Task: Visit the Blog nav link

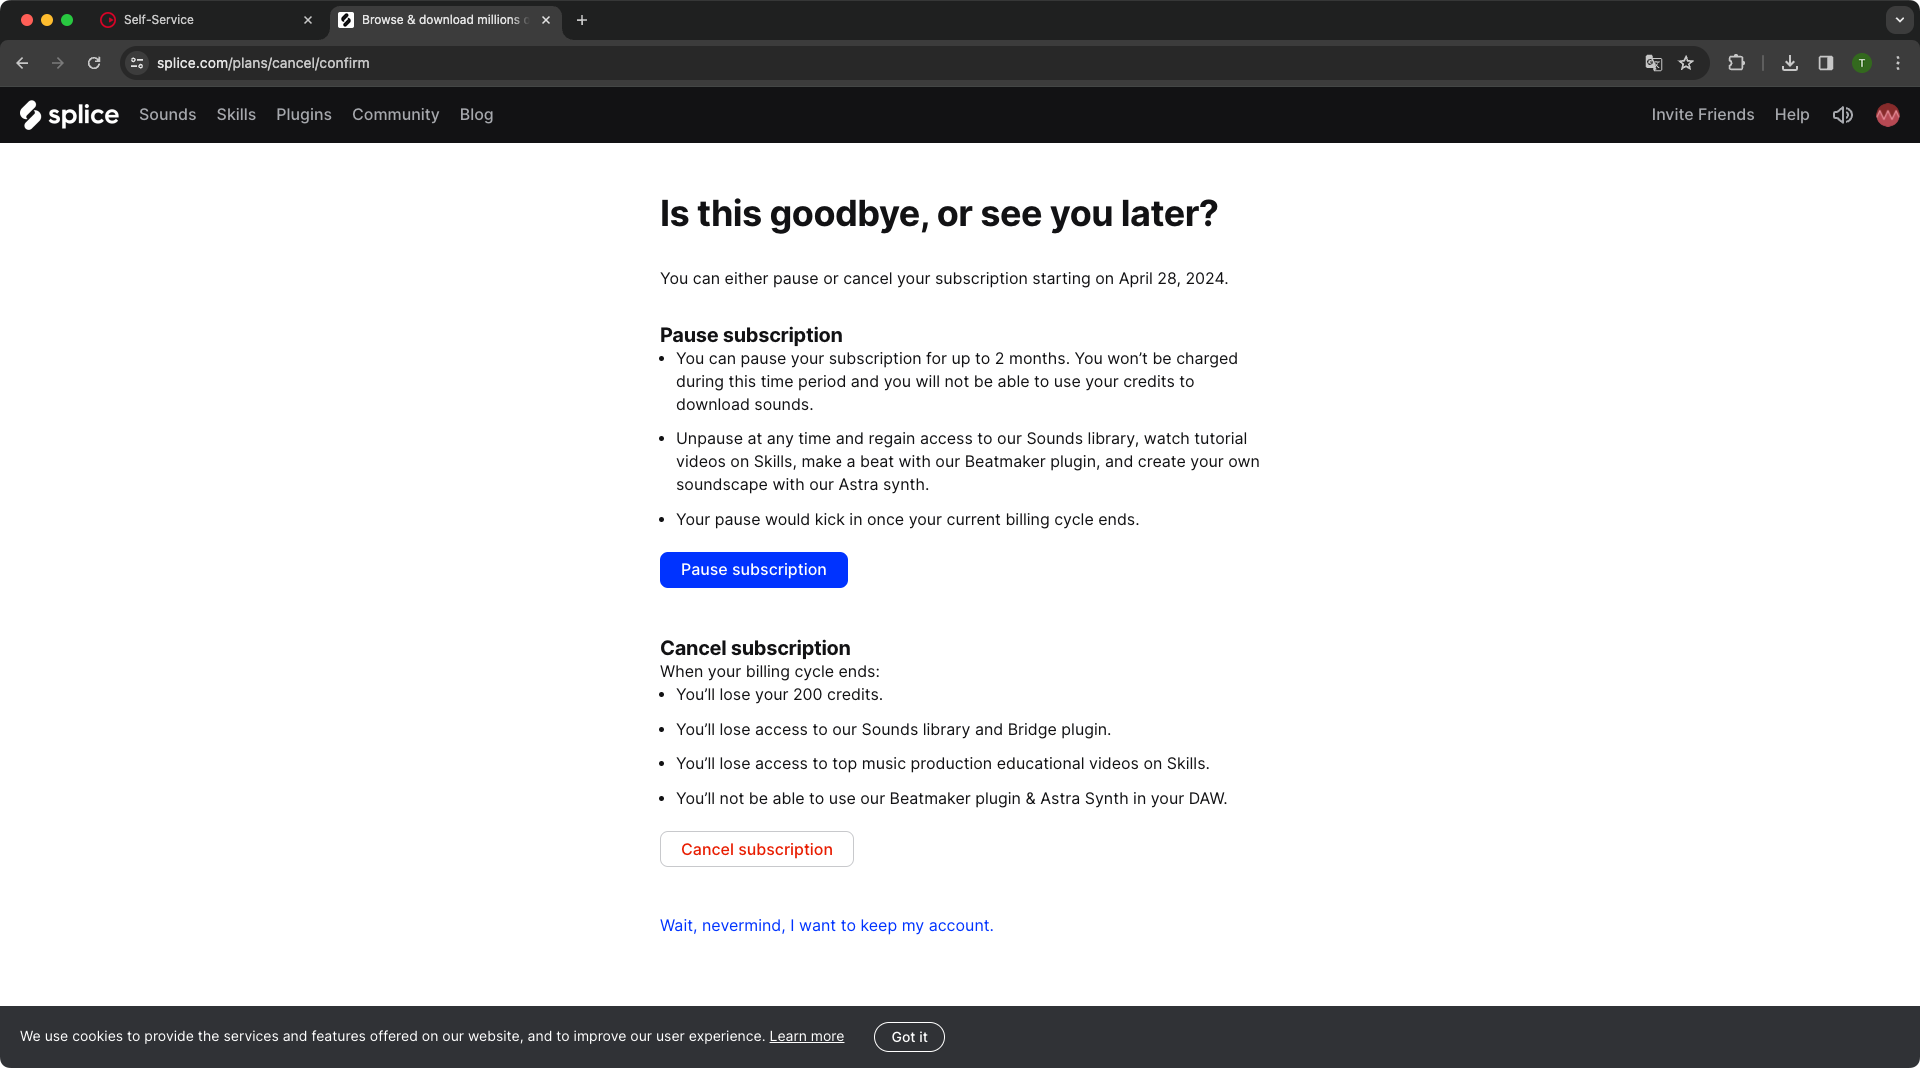Action: (x=476, y=115)
